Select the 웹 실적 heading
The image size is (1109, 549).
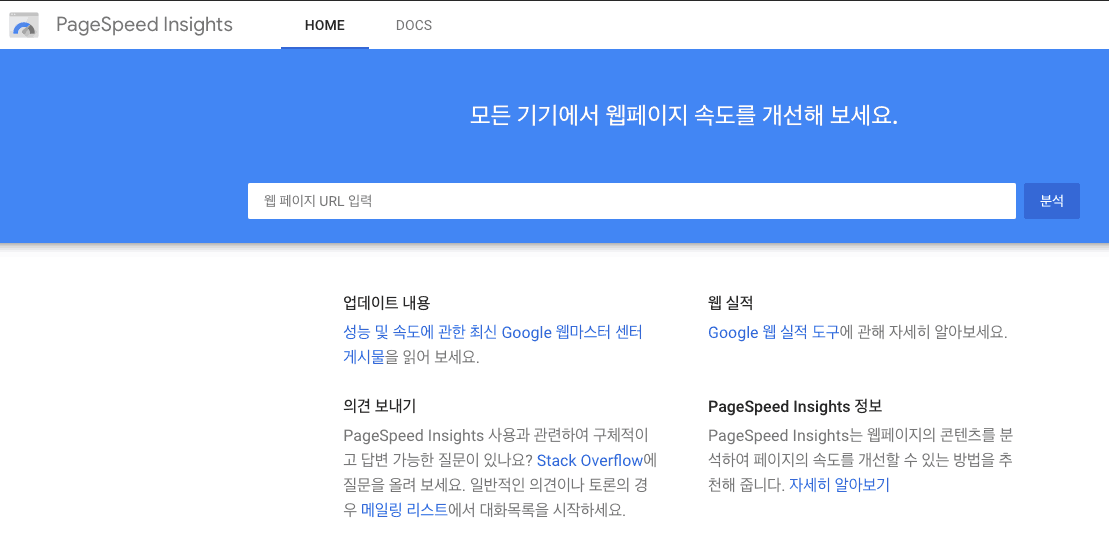click(x=731, y=304)
